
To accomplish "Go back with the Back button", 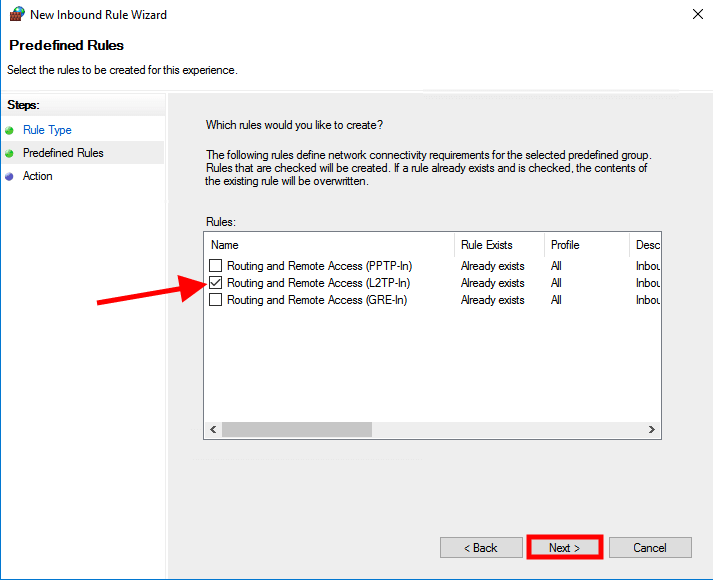I will point(481,547).
